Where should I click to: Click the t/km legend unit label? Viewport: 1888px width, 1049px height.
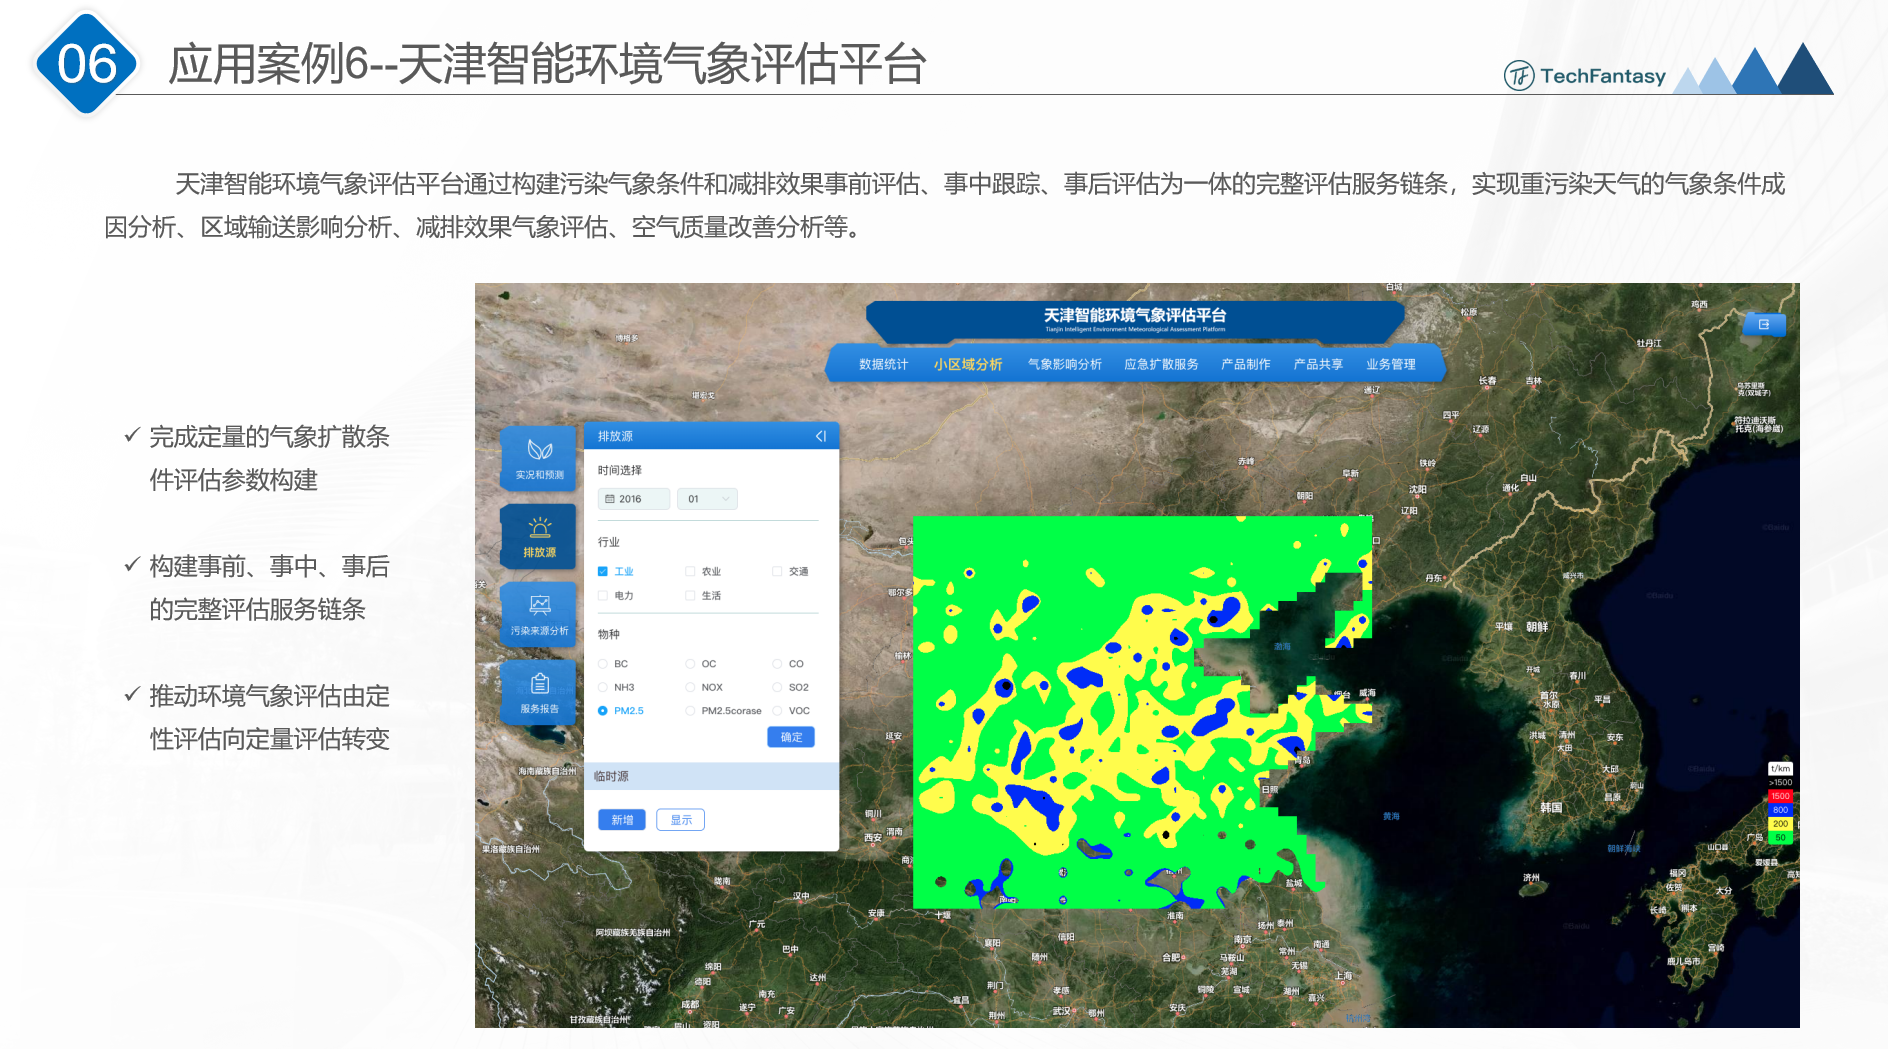pos(1780,769)
